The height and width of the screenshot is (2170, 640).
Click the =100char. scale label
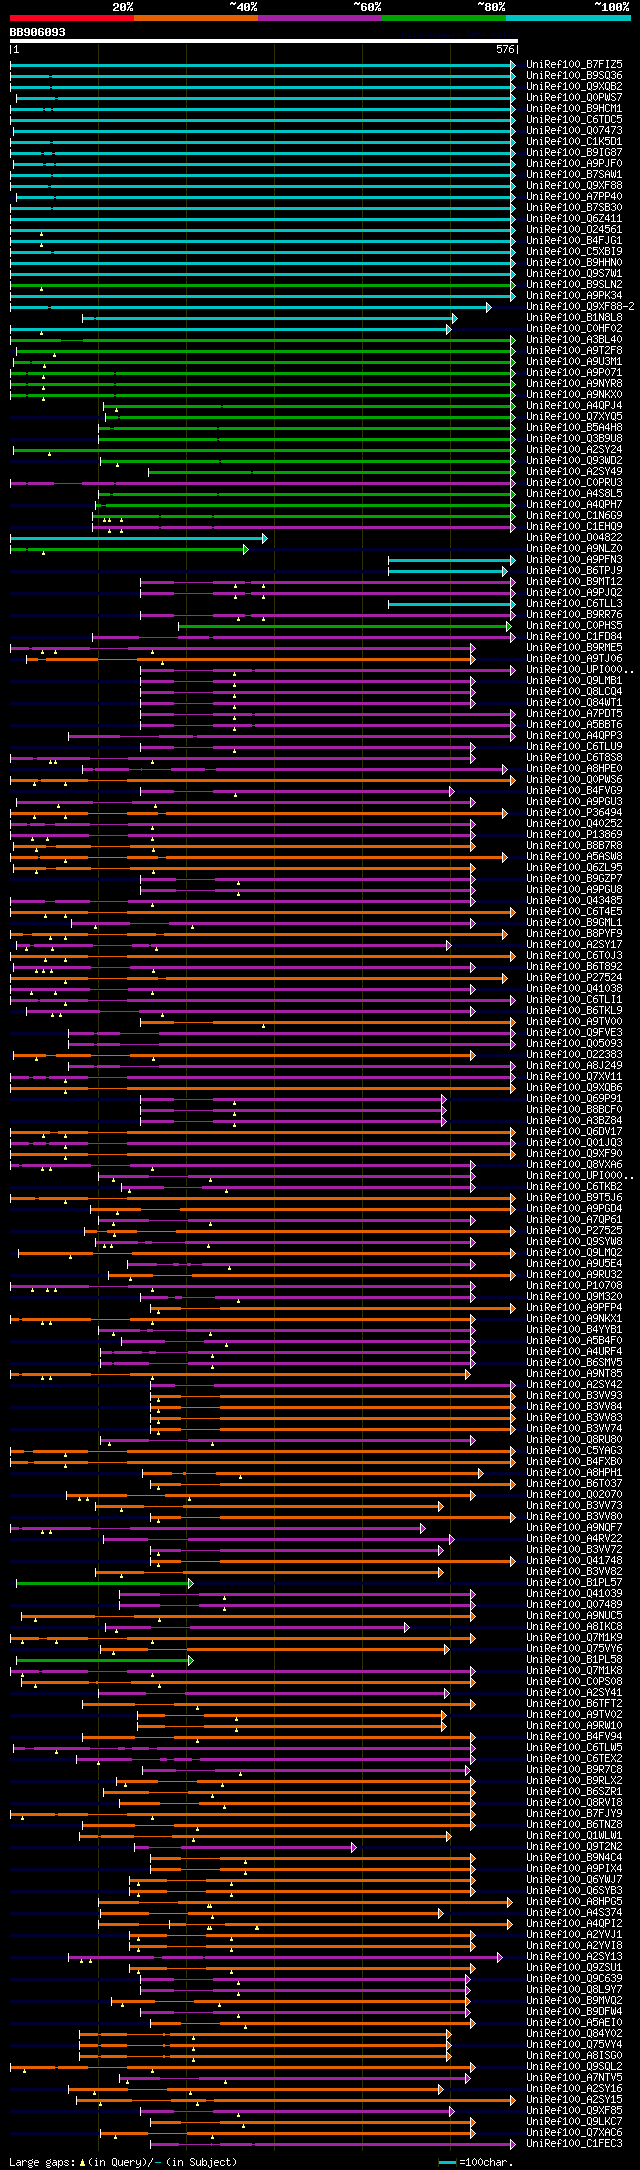tap(485, 2161)
